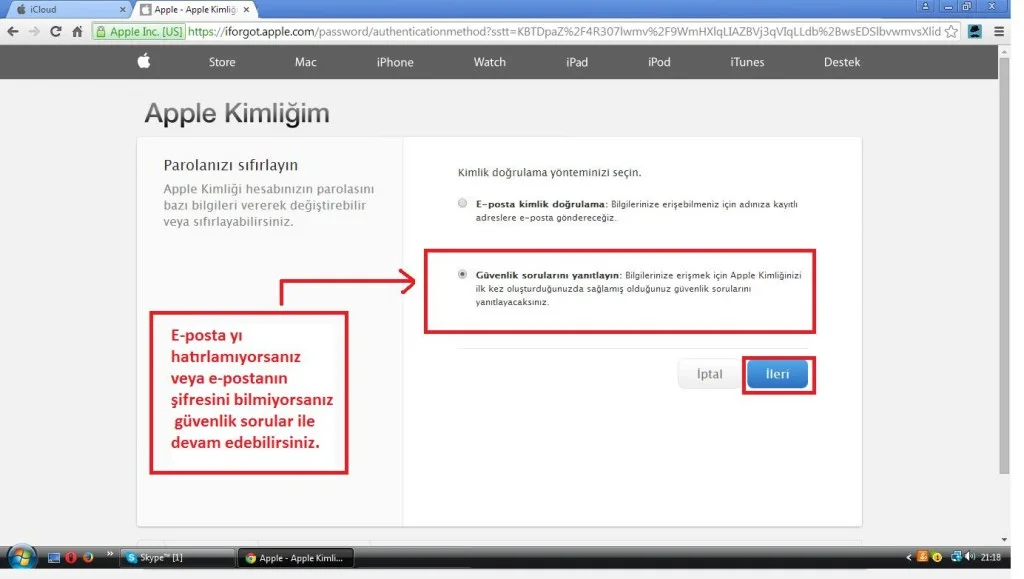1024x579 pixels.
Task: Open Watch in Apple navigation
Action: (x=490, y=62)
